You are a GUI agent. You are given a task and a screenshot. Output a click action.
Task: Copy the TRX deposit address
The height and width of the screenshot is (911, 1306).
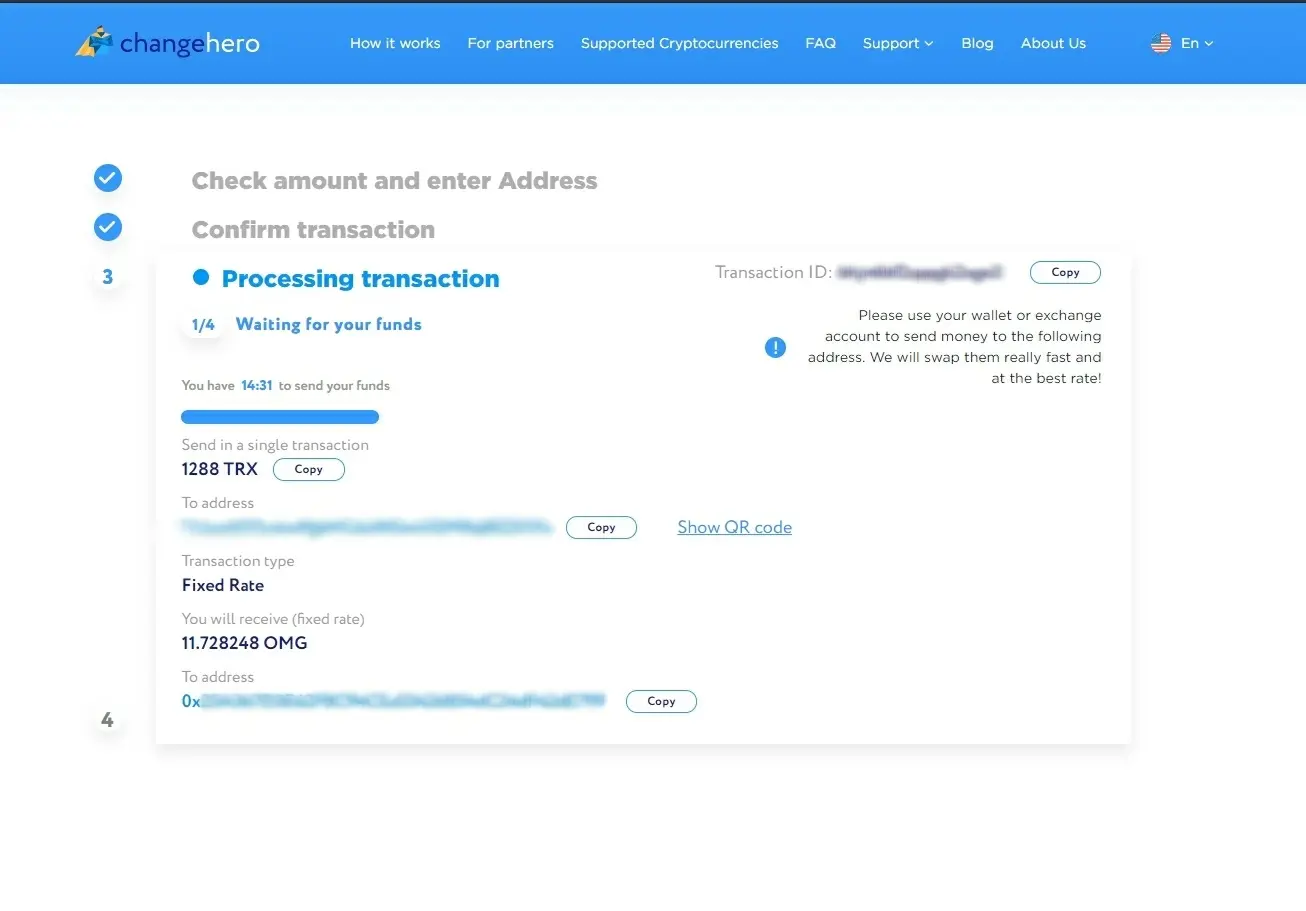click(601, 527)
